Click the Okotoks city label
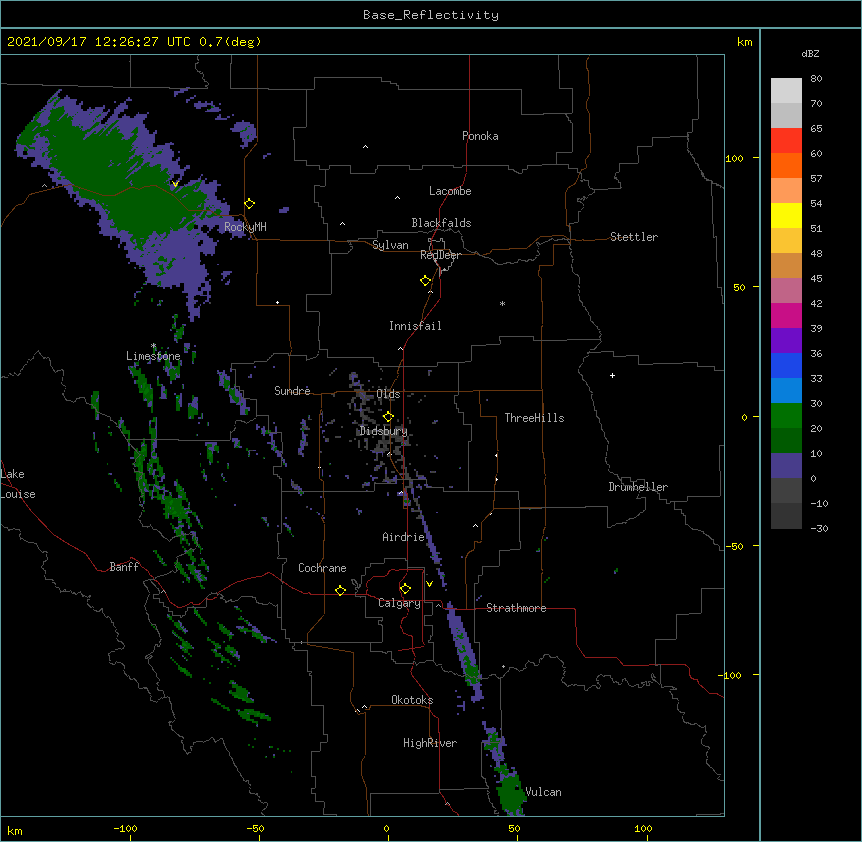862x842 pixels. pyautogui.click(x=412, y=700)
